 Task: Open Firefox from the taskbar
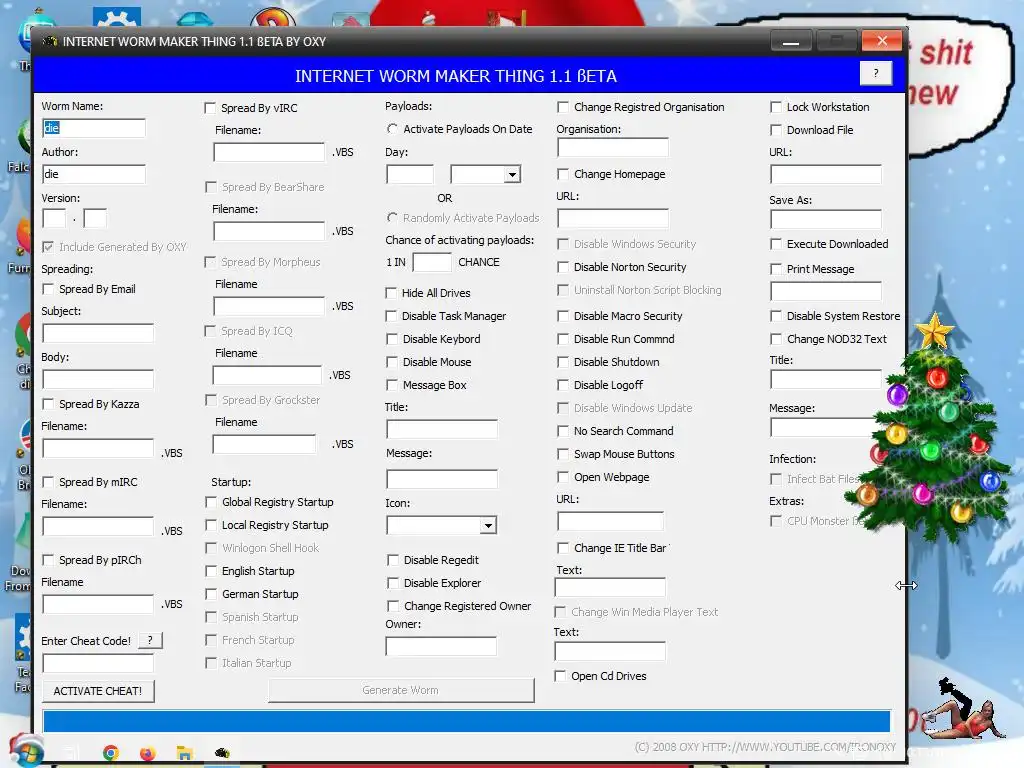tap(148, 753)
